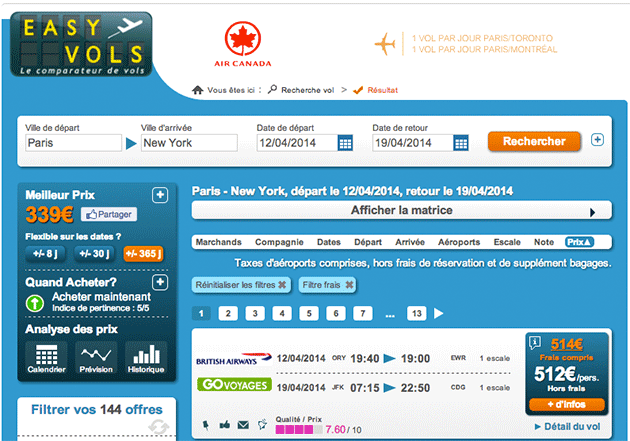Select +/- 365 j flexibility
Image resolution: width=630 pixels, height=441 pixels.
click(x=143, y=254)
